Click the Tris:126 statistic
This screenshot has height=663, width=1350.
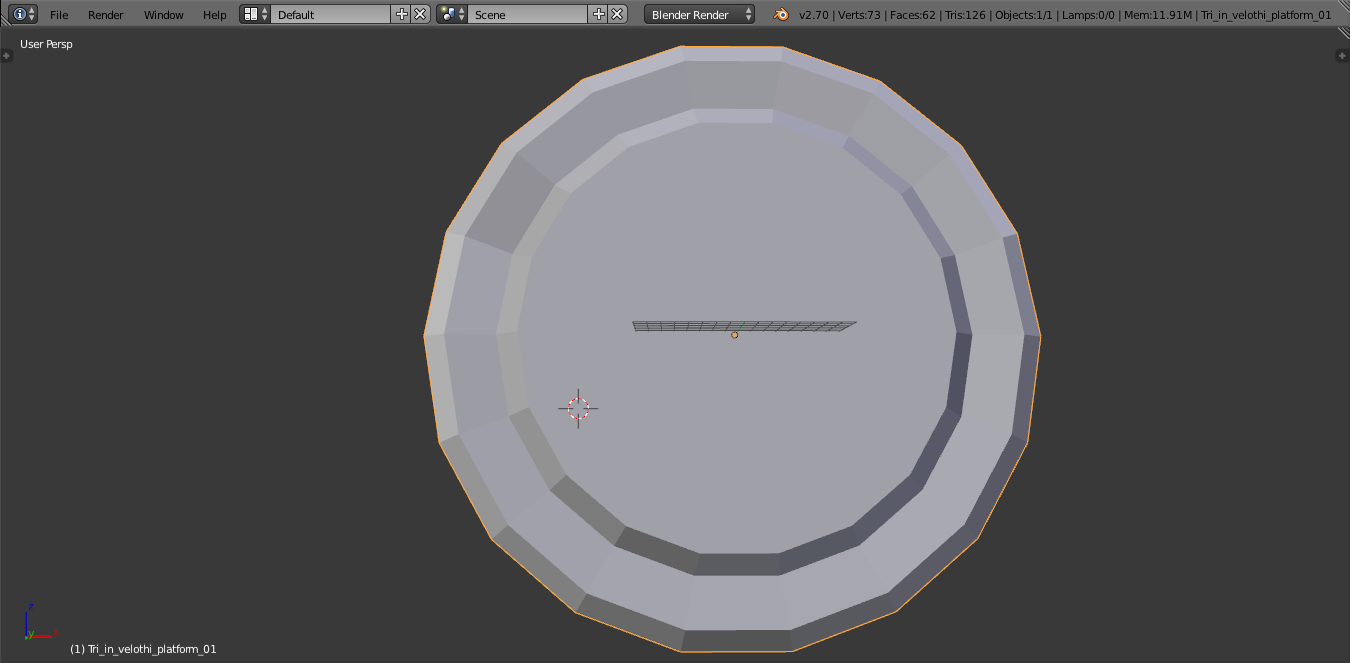pos(967,15)
